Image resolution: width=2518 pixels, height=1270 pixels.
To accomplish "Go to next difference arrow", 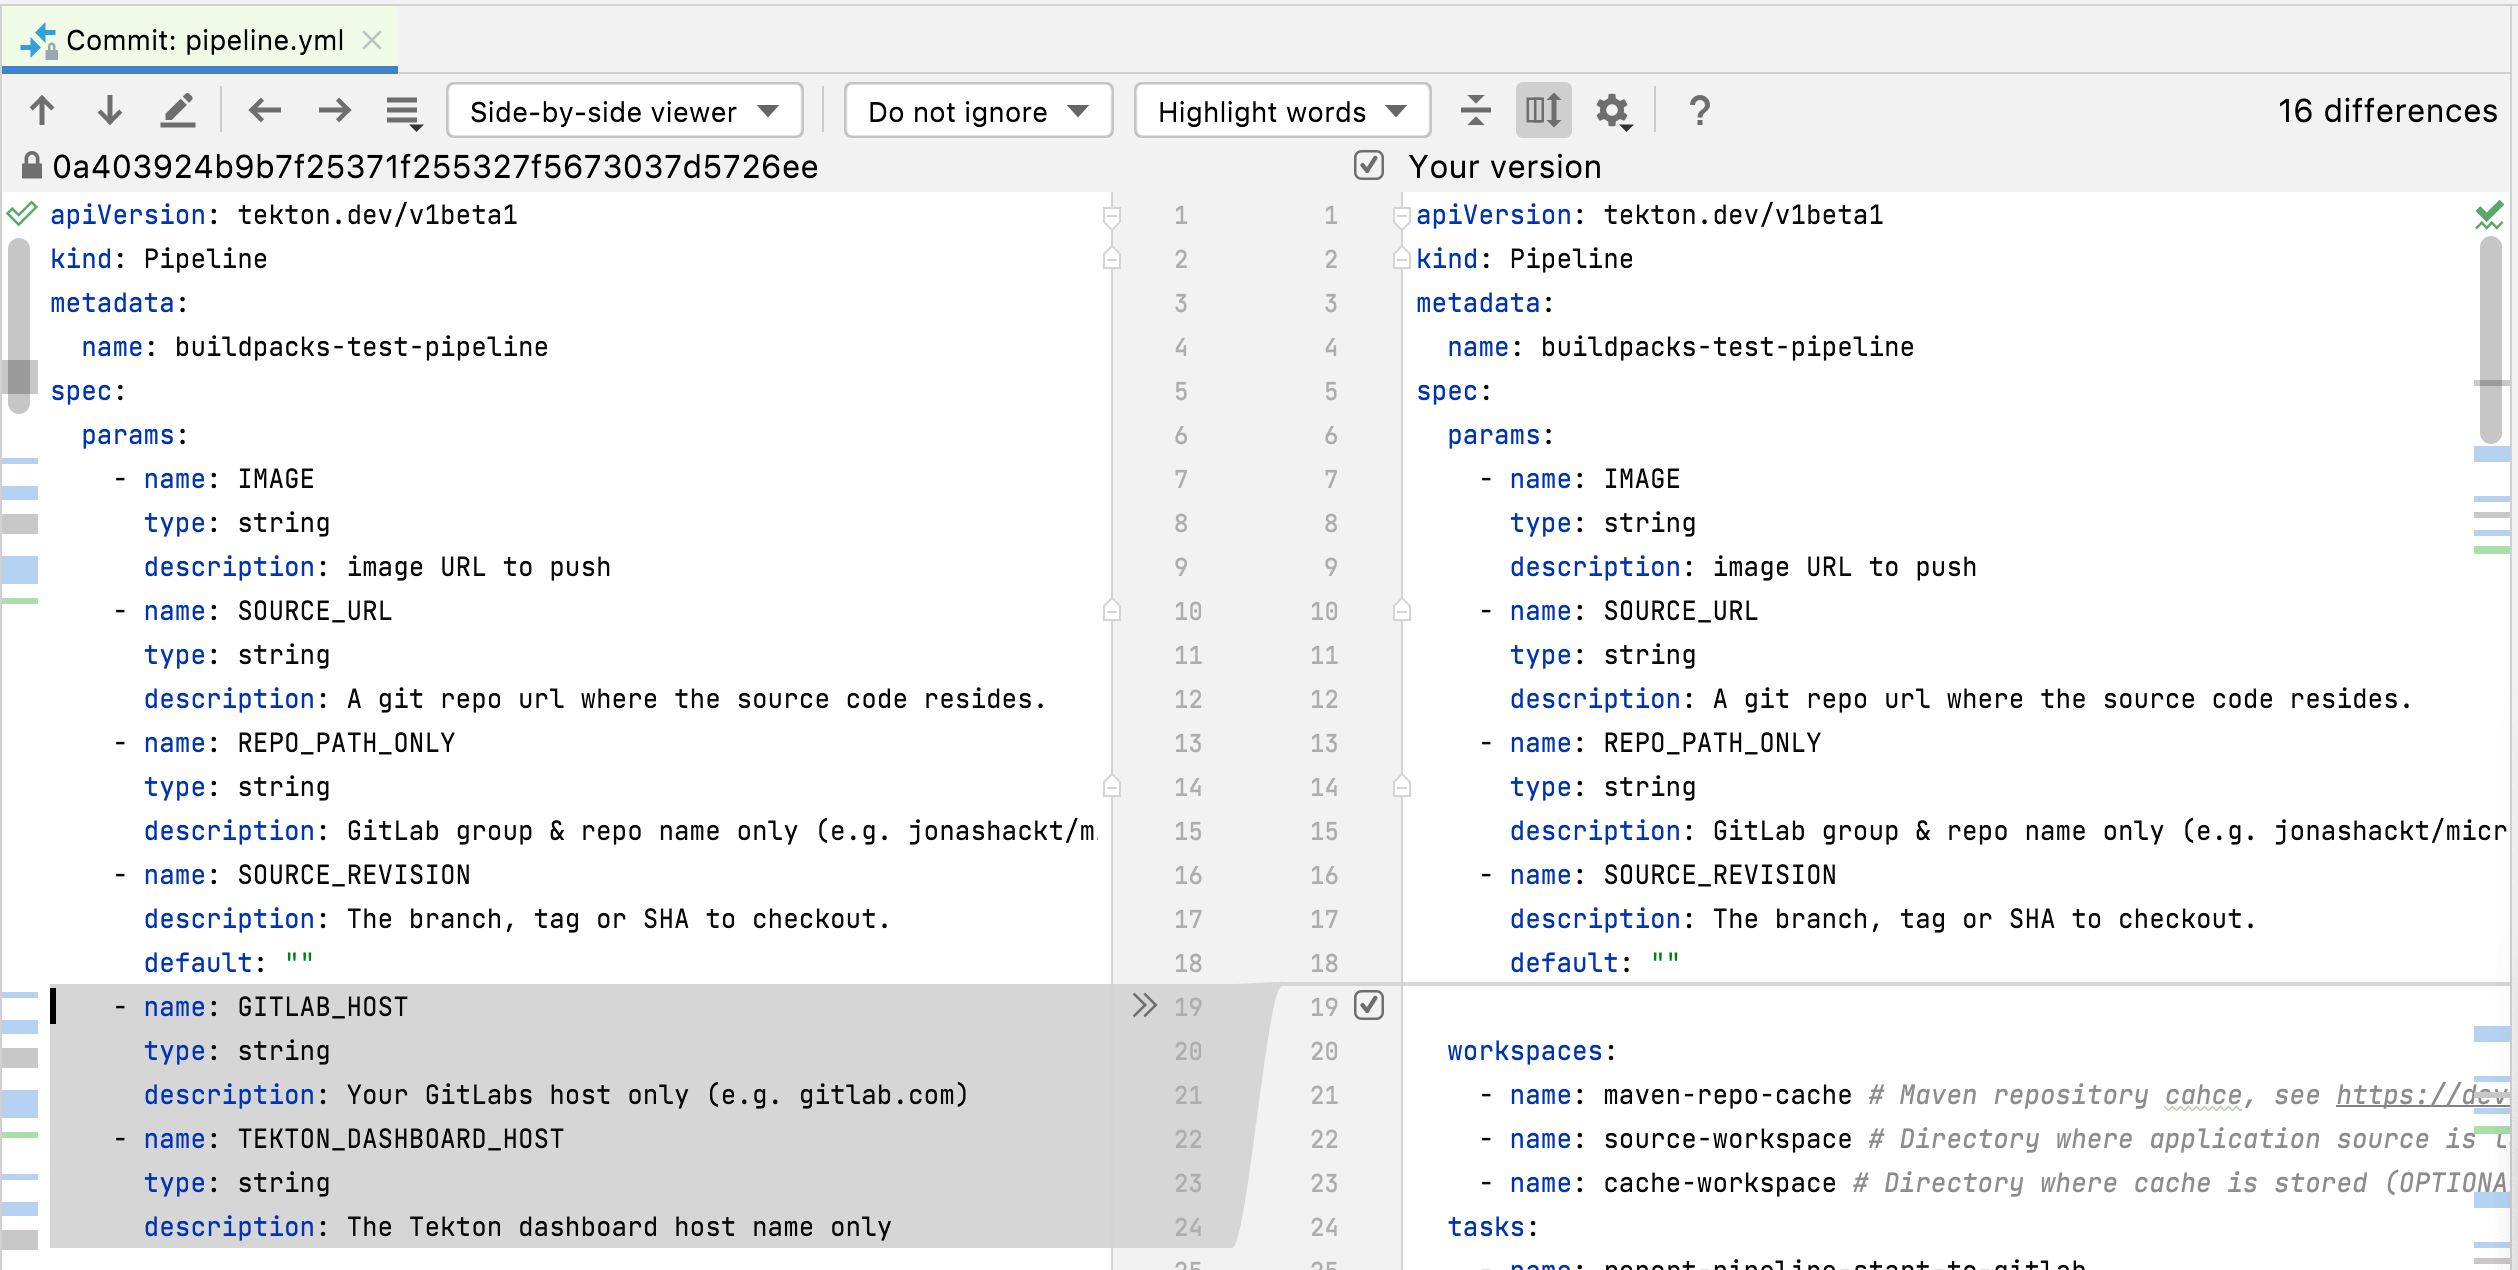I will pos(109,110).
